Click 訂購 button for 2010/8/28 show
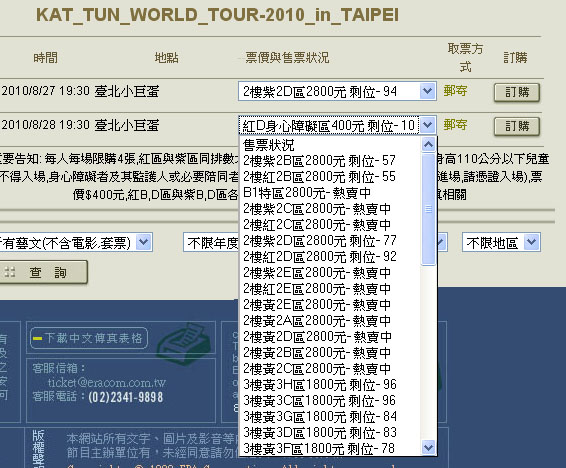 517,126
